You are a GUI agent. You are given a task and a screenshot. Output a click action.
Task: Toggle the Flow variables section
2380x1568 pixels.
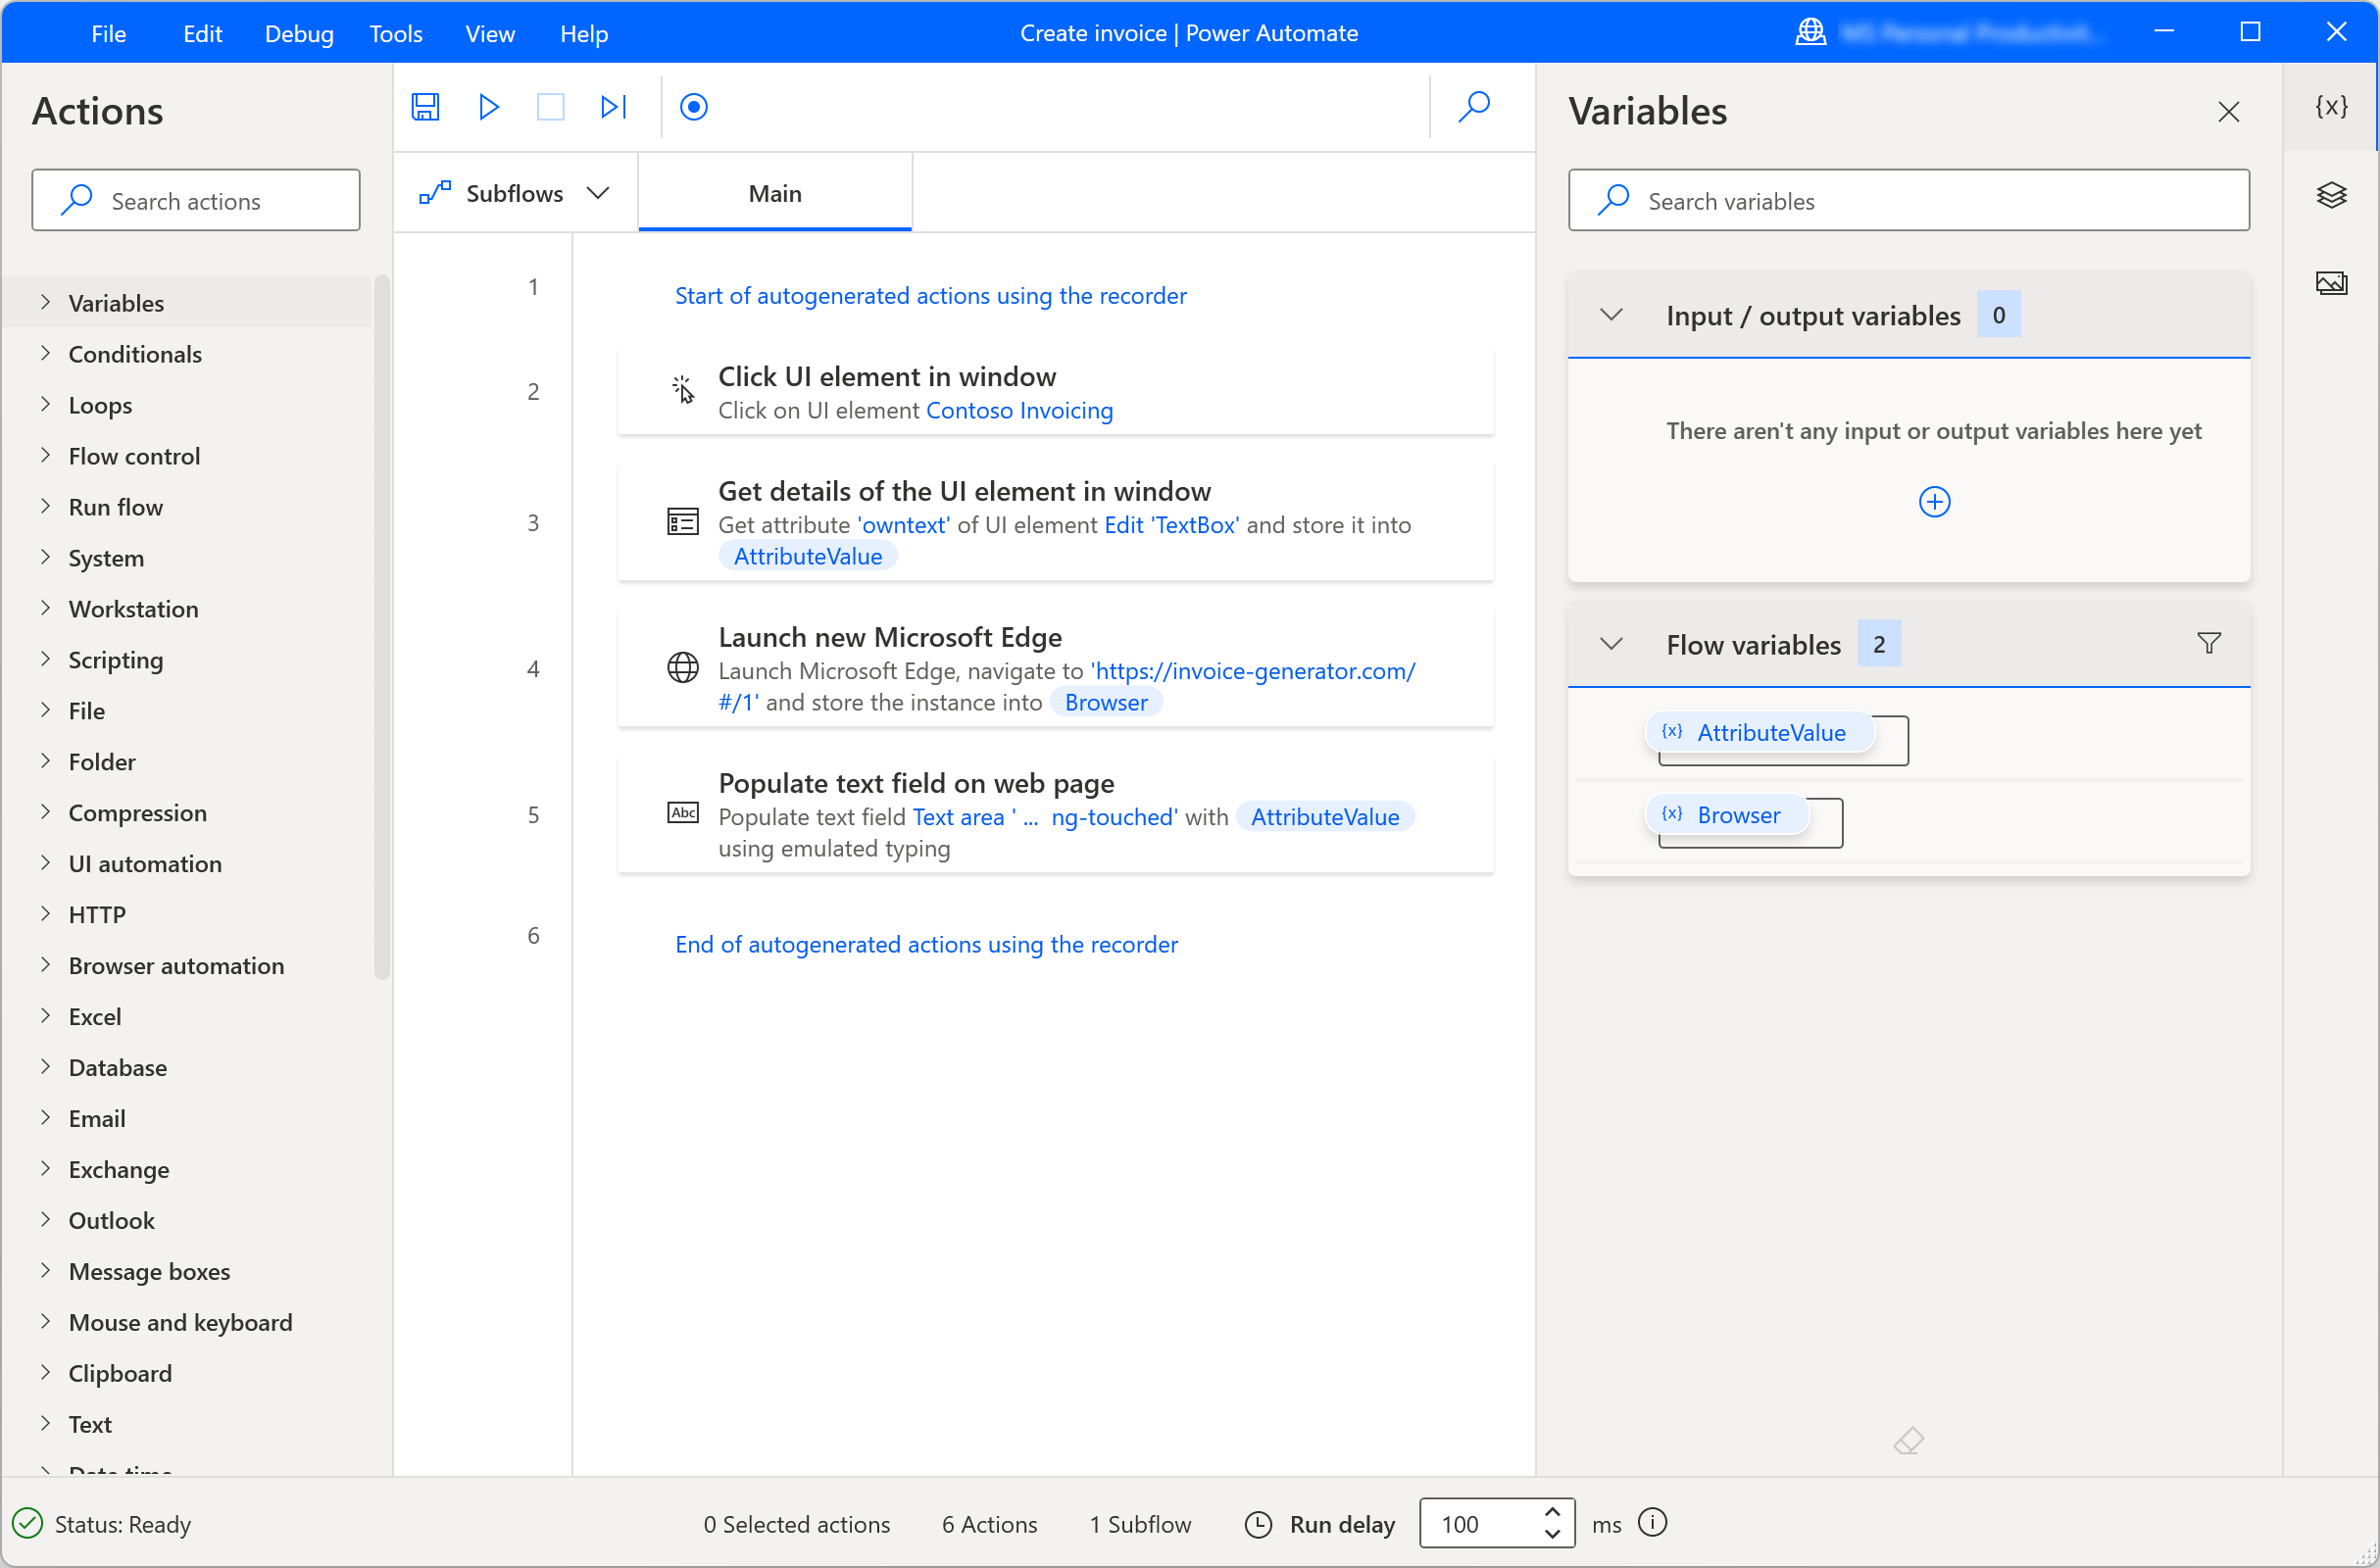pos(1610,644)
